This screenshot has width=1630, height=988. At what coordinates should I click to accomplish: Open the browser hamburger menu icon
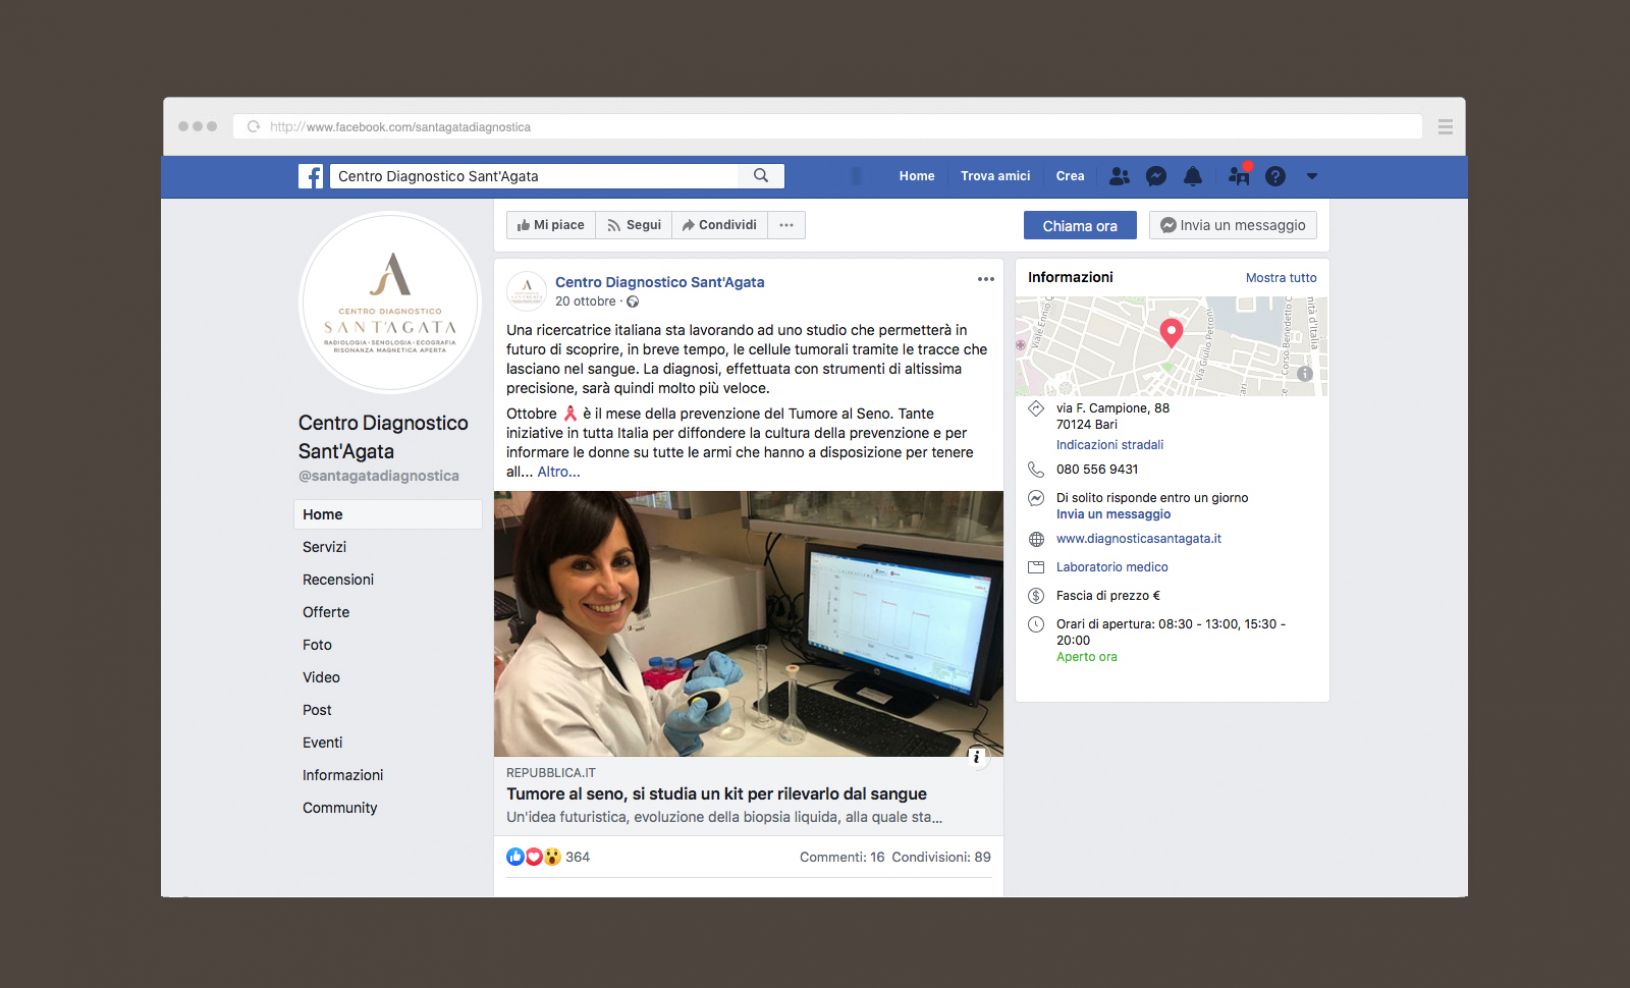pyautogui.click(x=1445, y=127)
